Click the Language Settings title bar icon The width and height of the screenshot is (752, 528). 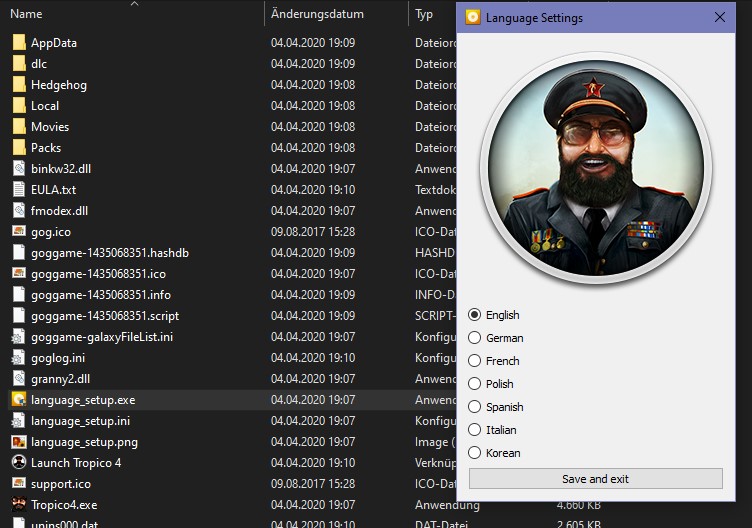click(473, 18)
